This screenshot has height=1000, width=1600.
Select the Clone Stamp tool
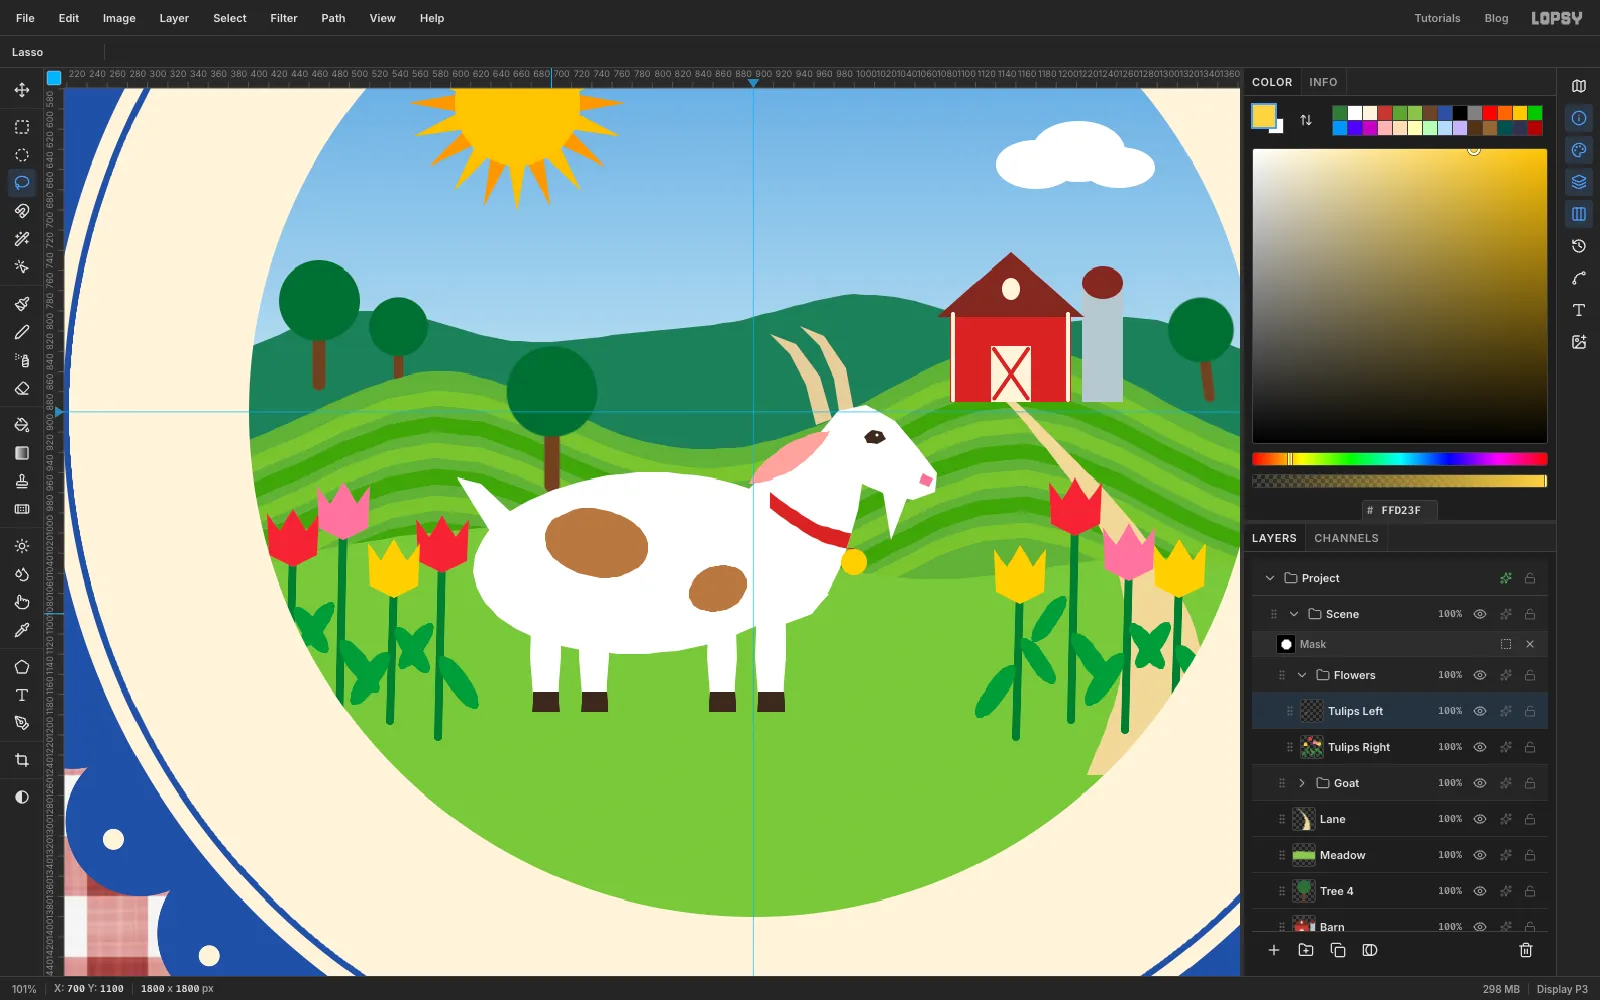[x=22, y=481]
